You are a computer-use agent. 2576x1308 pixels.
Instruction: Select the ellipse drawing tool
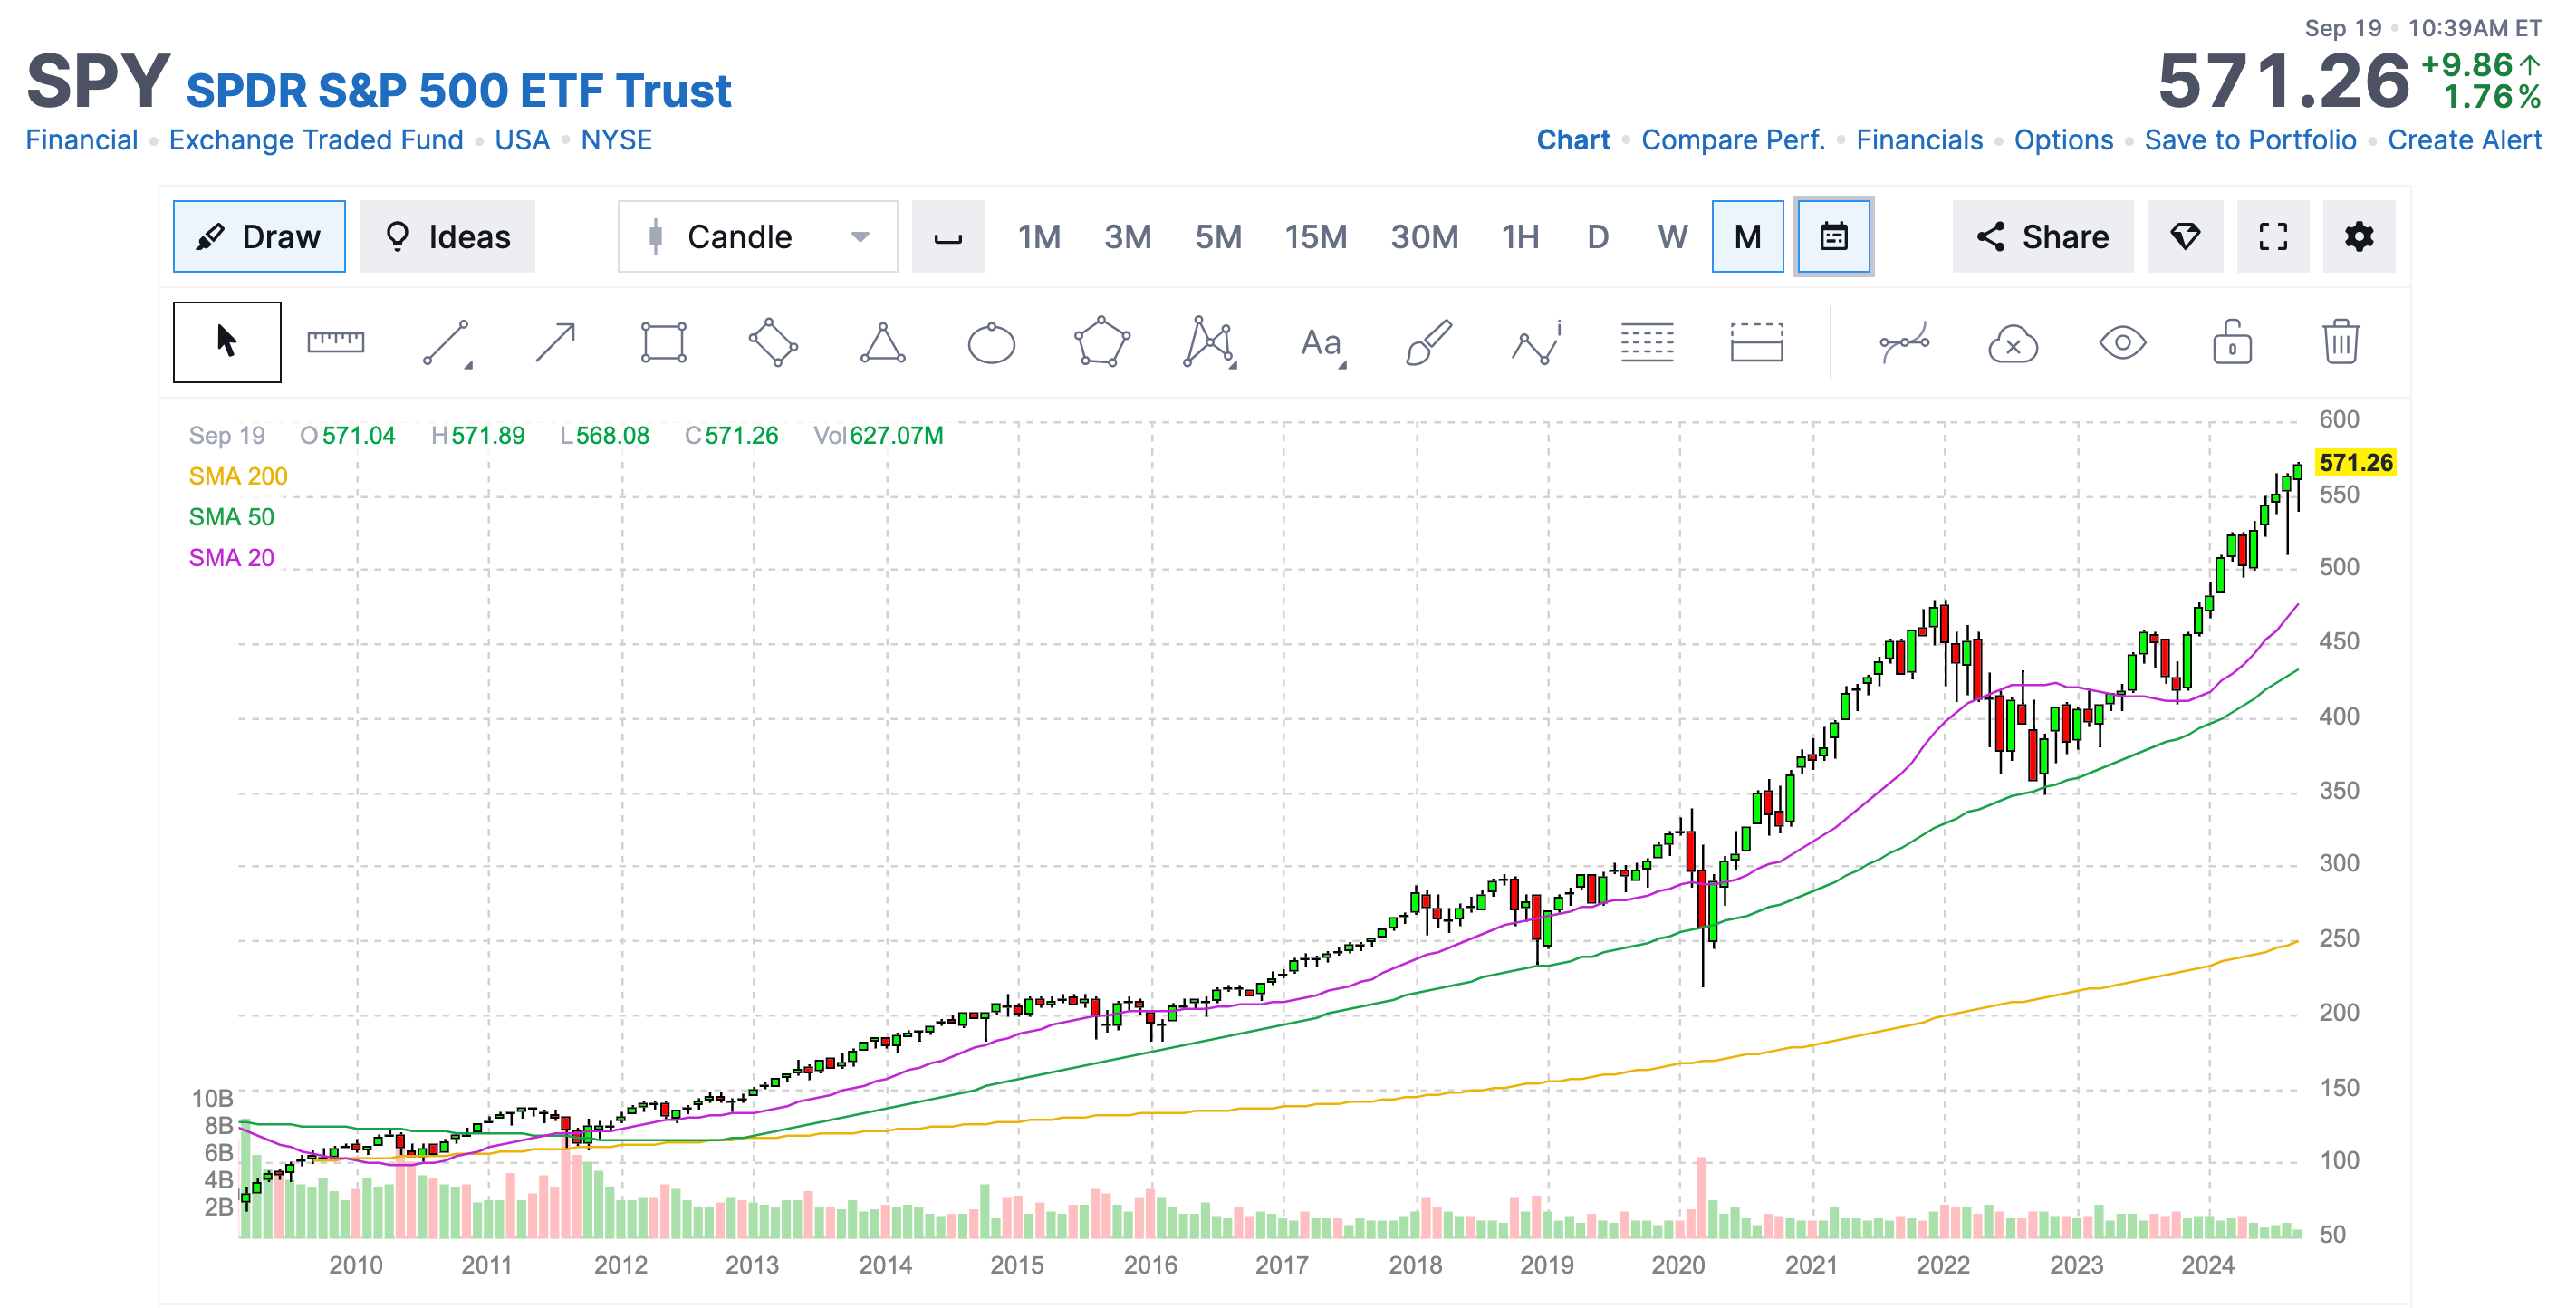991,343
